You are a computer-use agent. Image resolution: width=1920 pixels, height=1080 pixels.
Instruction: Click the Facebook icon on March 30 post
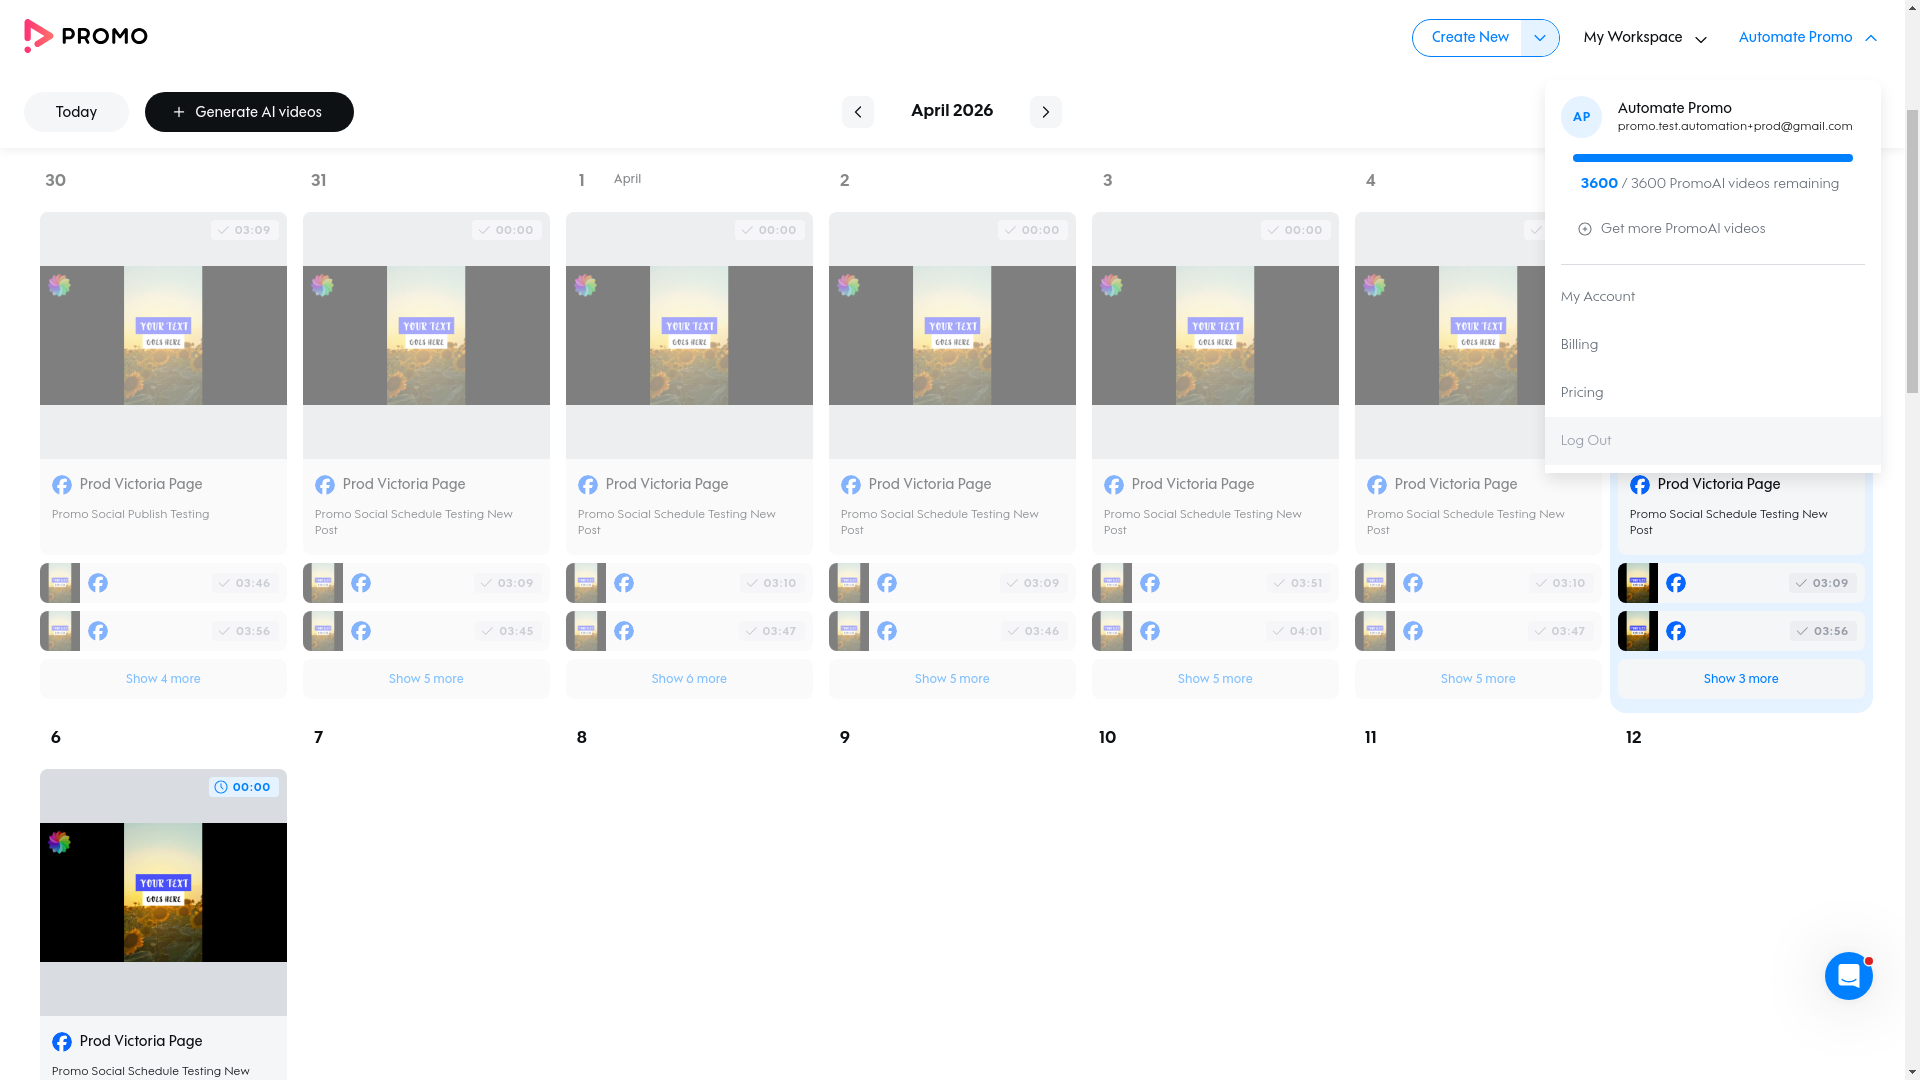pos(62,484)
